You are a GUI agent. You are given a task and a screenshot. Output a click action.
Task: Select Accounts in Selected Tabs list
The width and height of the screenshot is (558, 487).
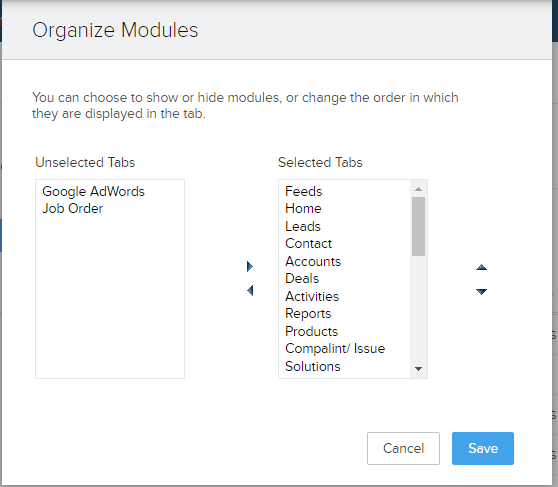(x=313, y=261)
